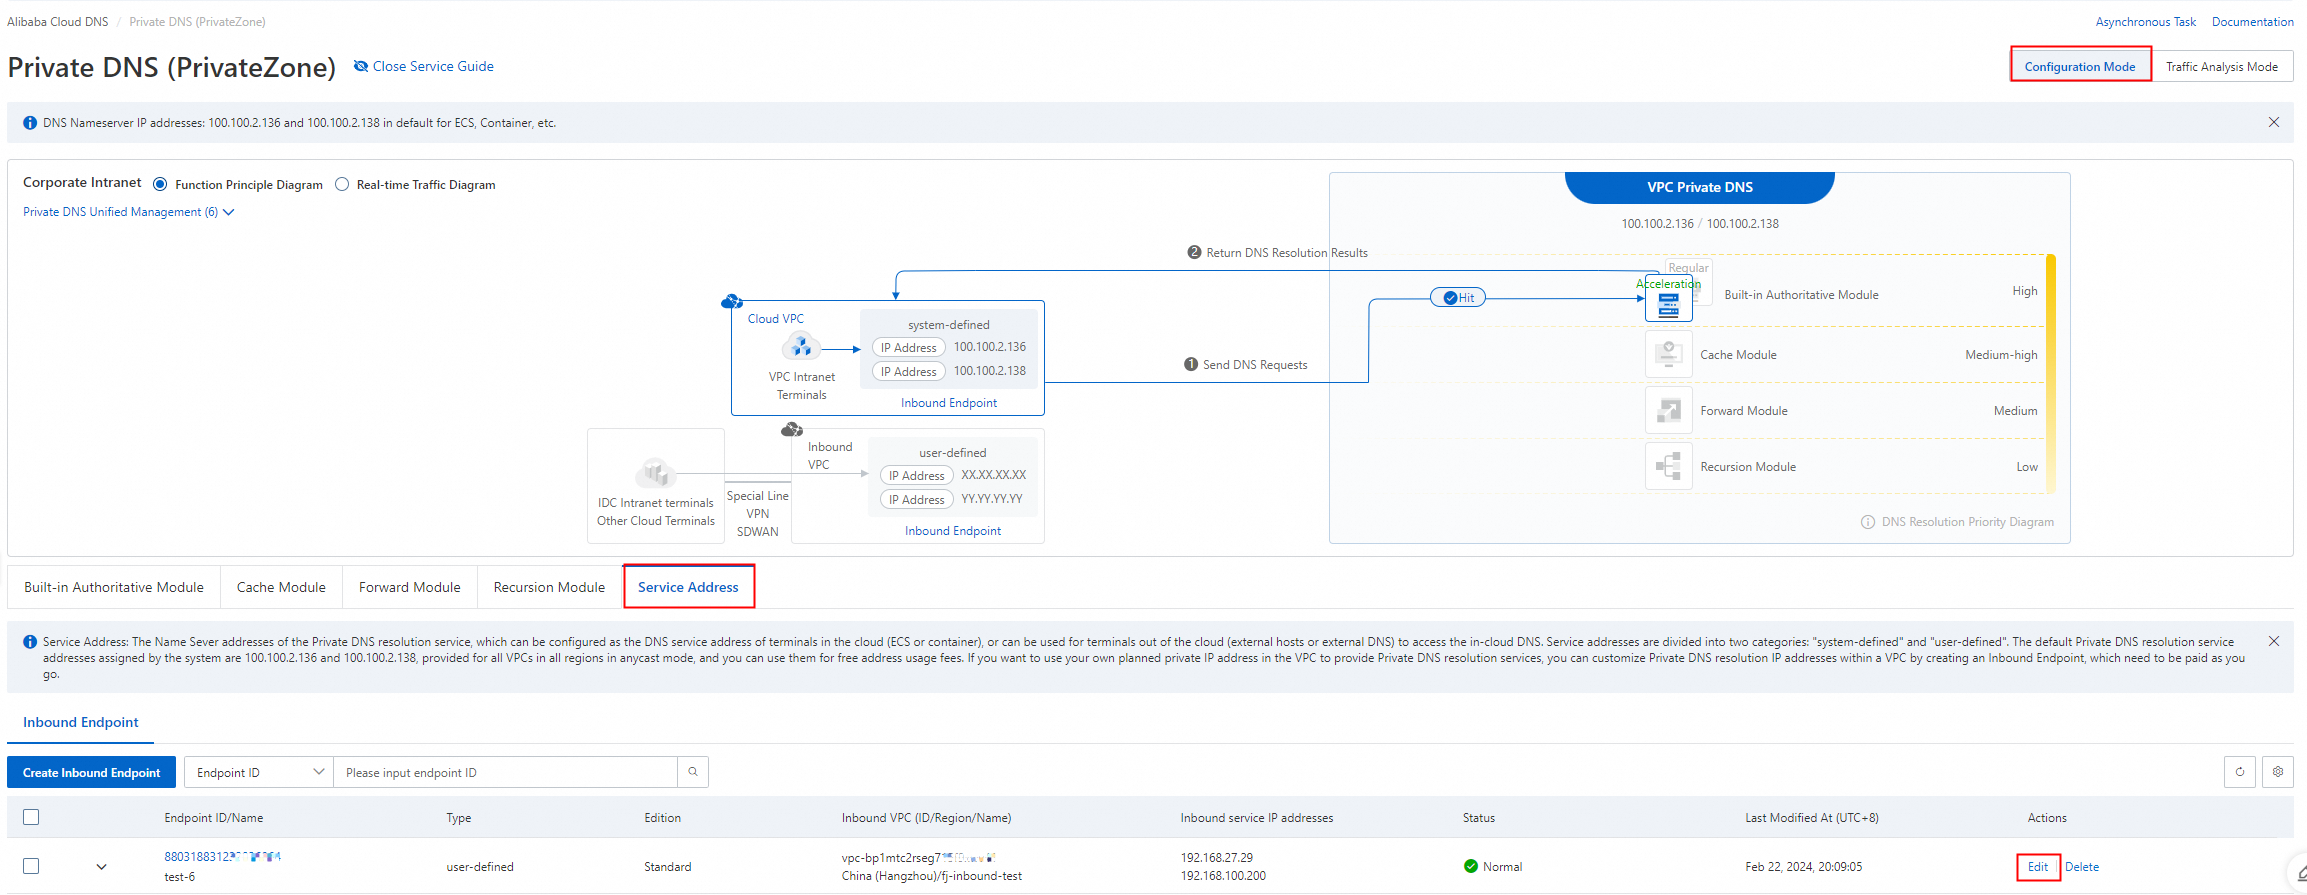Click the step 1 Send DNS Requests marker
The image size is (2307, 895).
tap(1191, 364)
